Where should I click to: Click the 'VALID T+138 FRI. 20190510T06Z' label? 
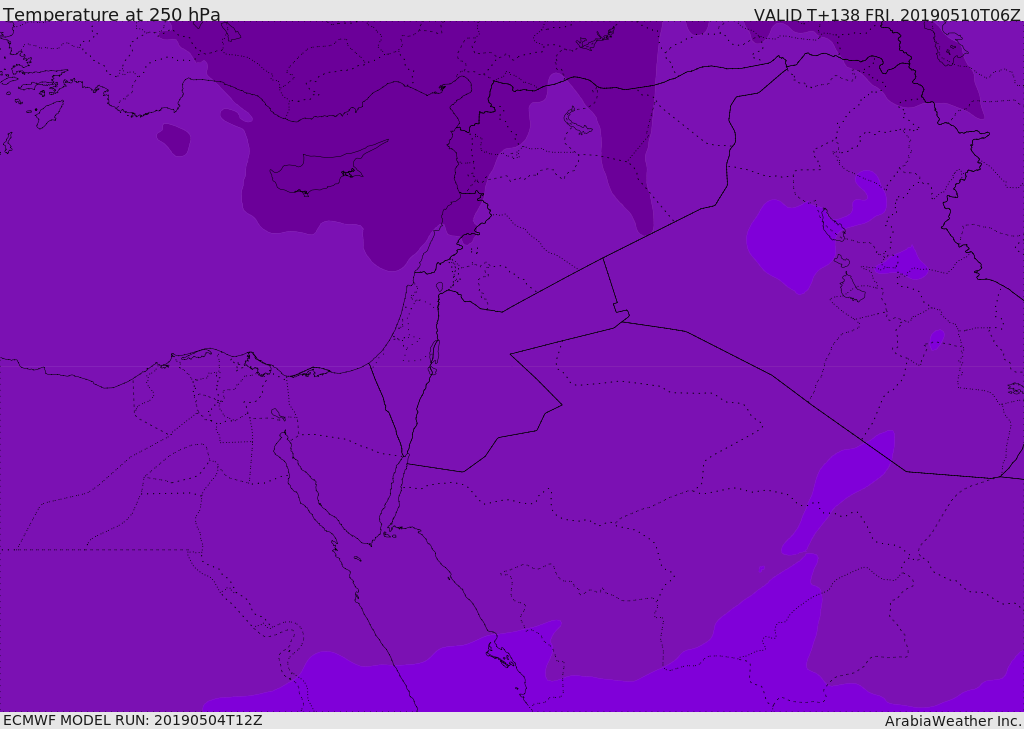887,14
